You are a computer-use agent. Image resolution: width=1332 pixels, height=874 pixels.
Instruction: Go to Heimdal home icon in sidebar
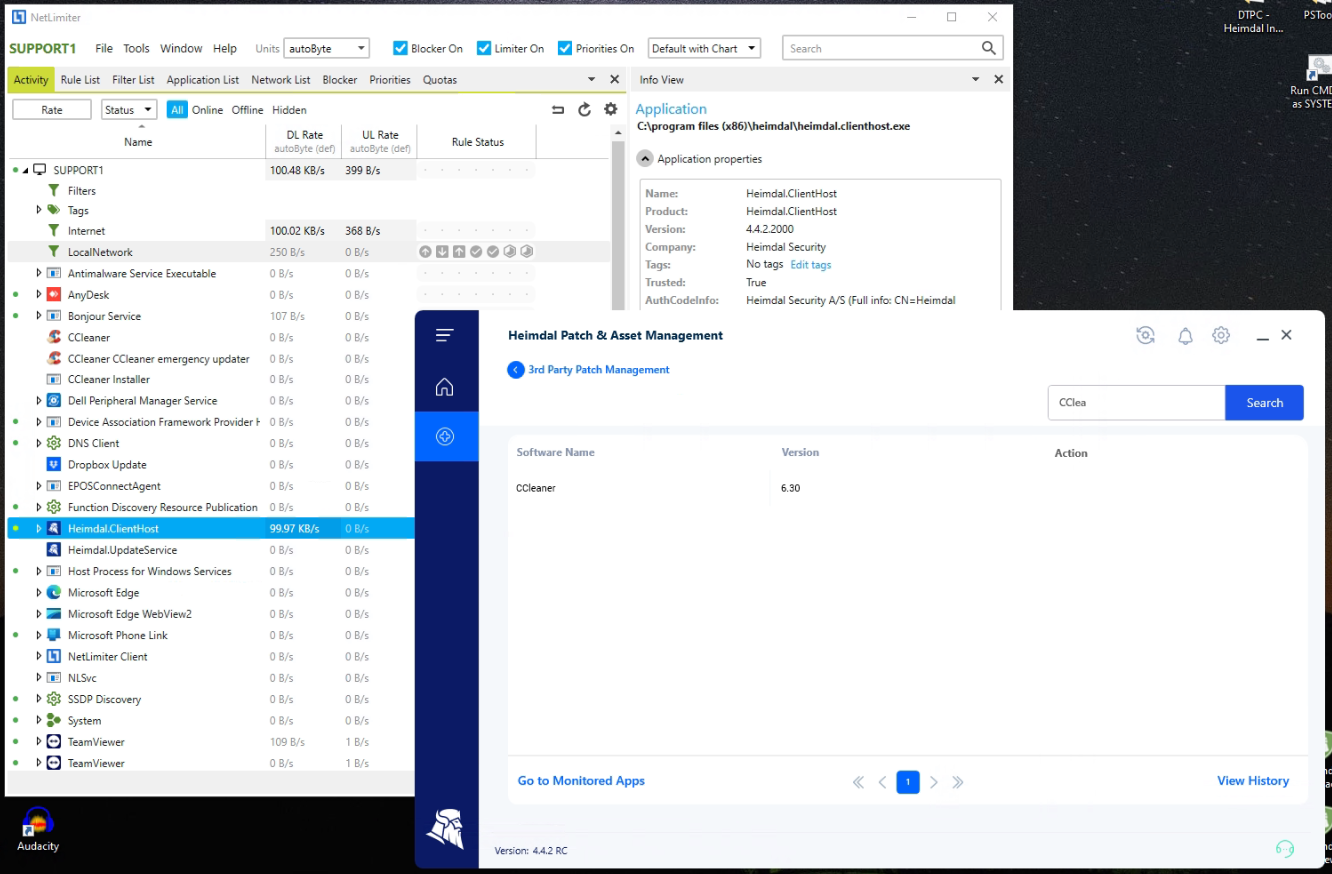[445, 387]
